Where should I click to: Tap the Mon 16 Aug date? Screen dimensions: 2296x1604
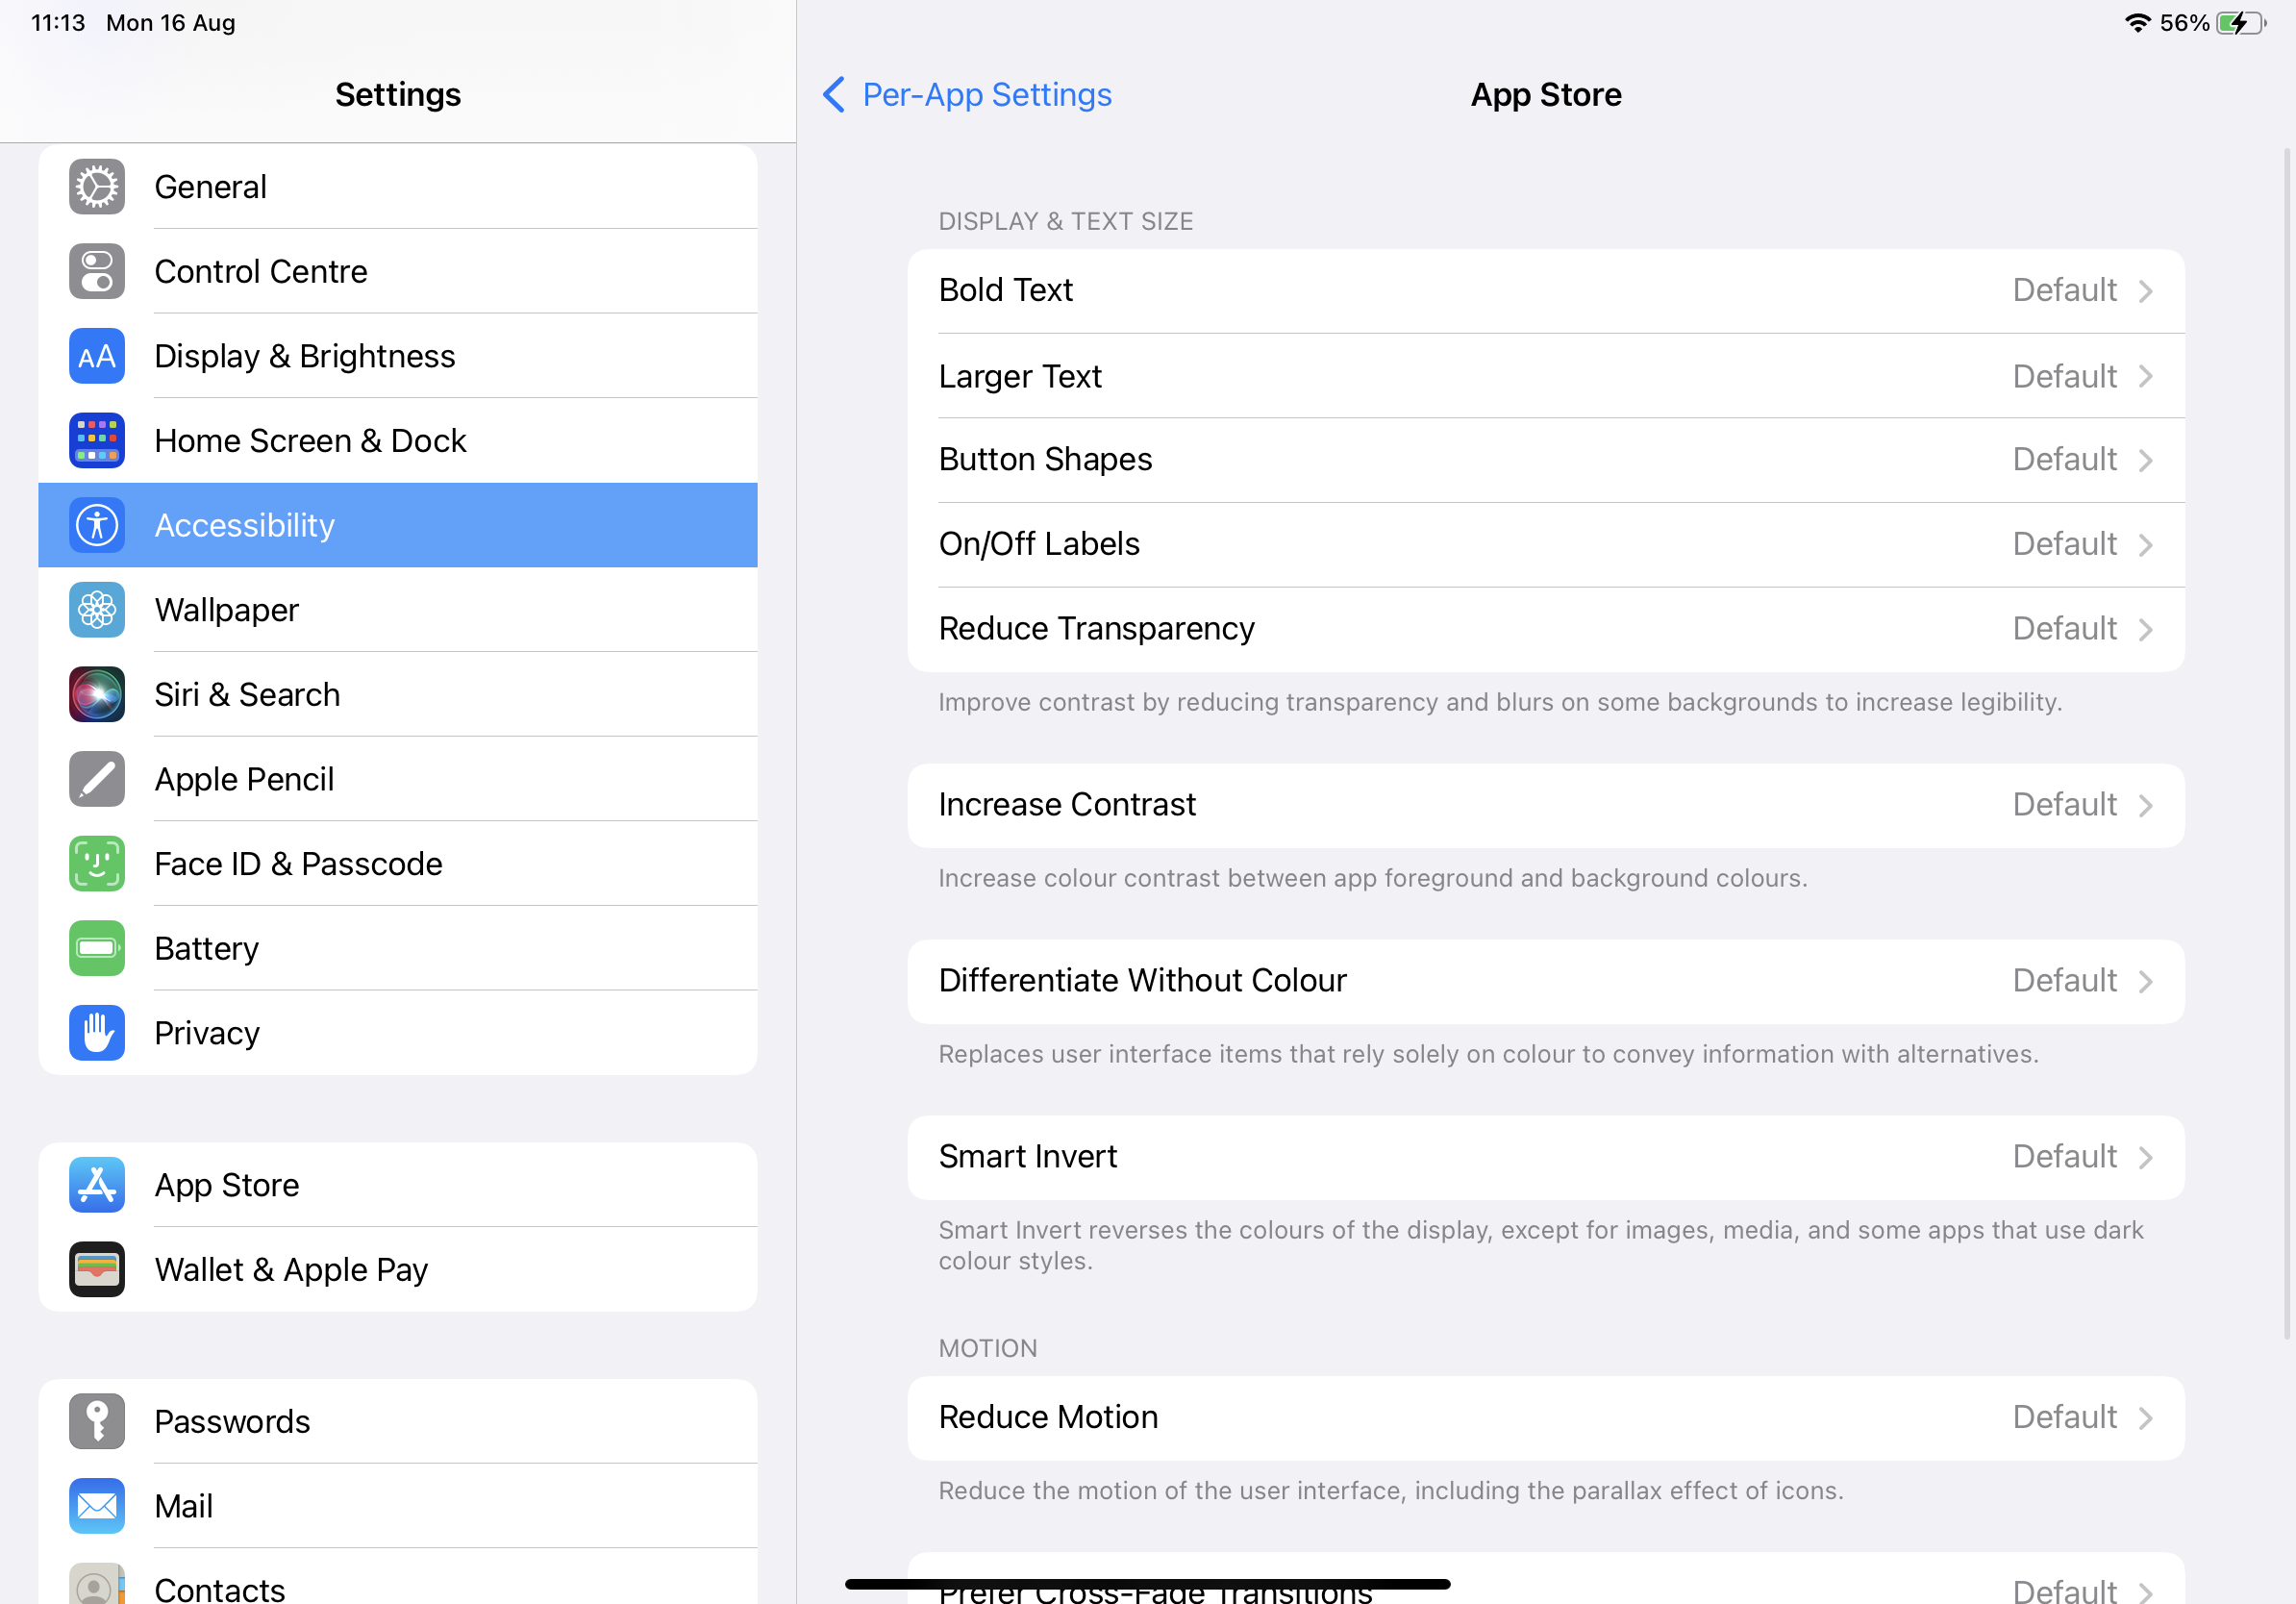(x=171, y=22)
